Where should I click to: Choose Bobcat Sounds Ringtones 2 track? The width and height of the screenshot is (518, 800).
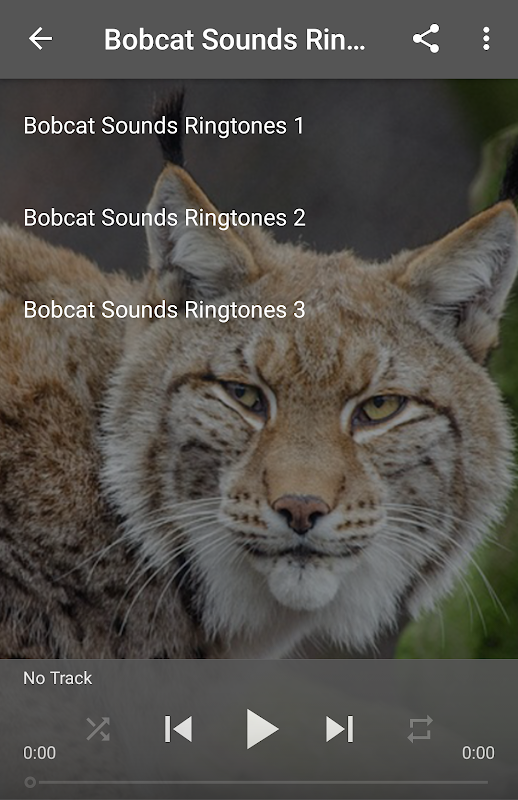point(259,218)
